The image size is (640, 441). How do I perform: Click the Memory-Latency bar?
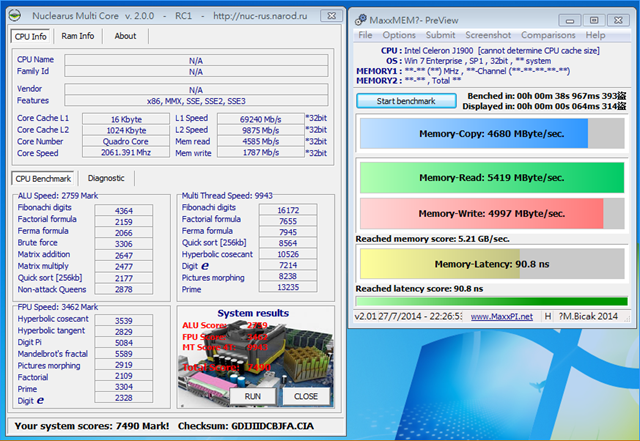pos(492,264)
